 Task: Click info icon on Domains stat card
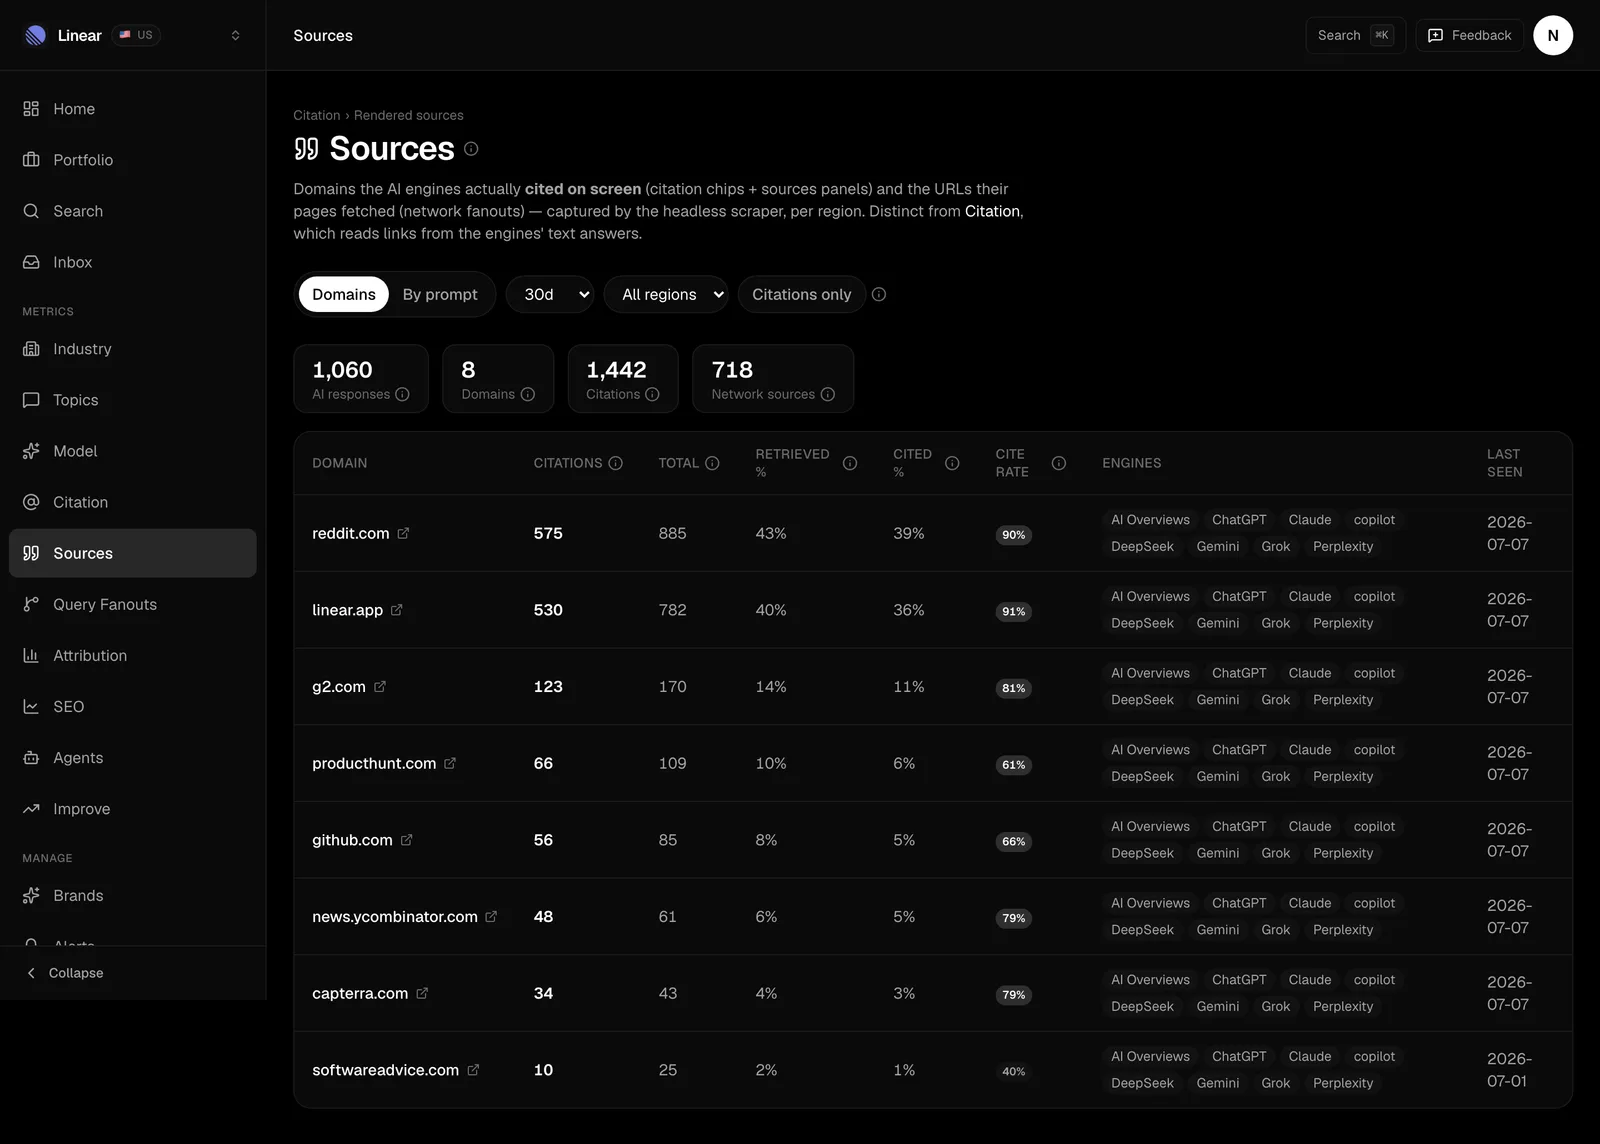pyautogui.click(x=528, y=394)
